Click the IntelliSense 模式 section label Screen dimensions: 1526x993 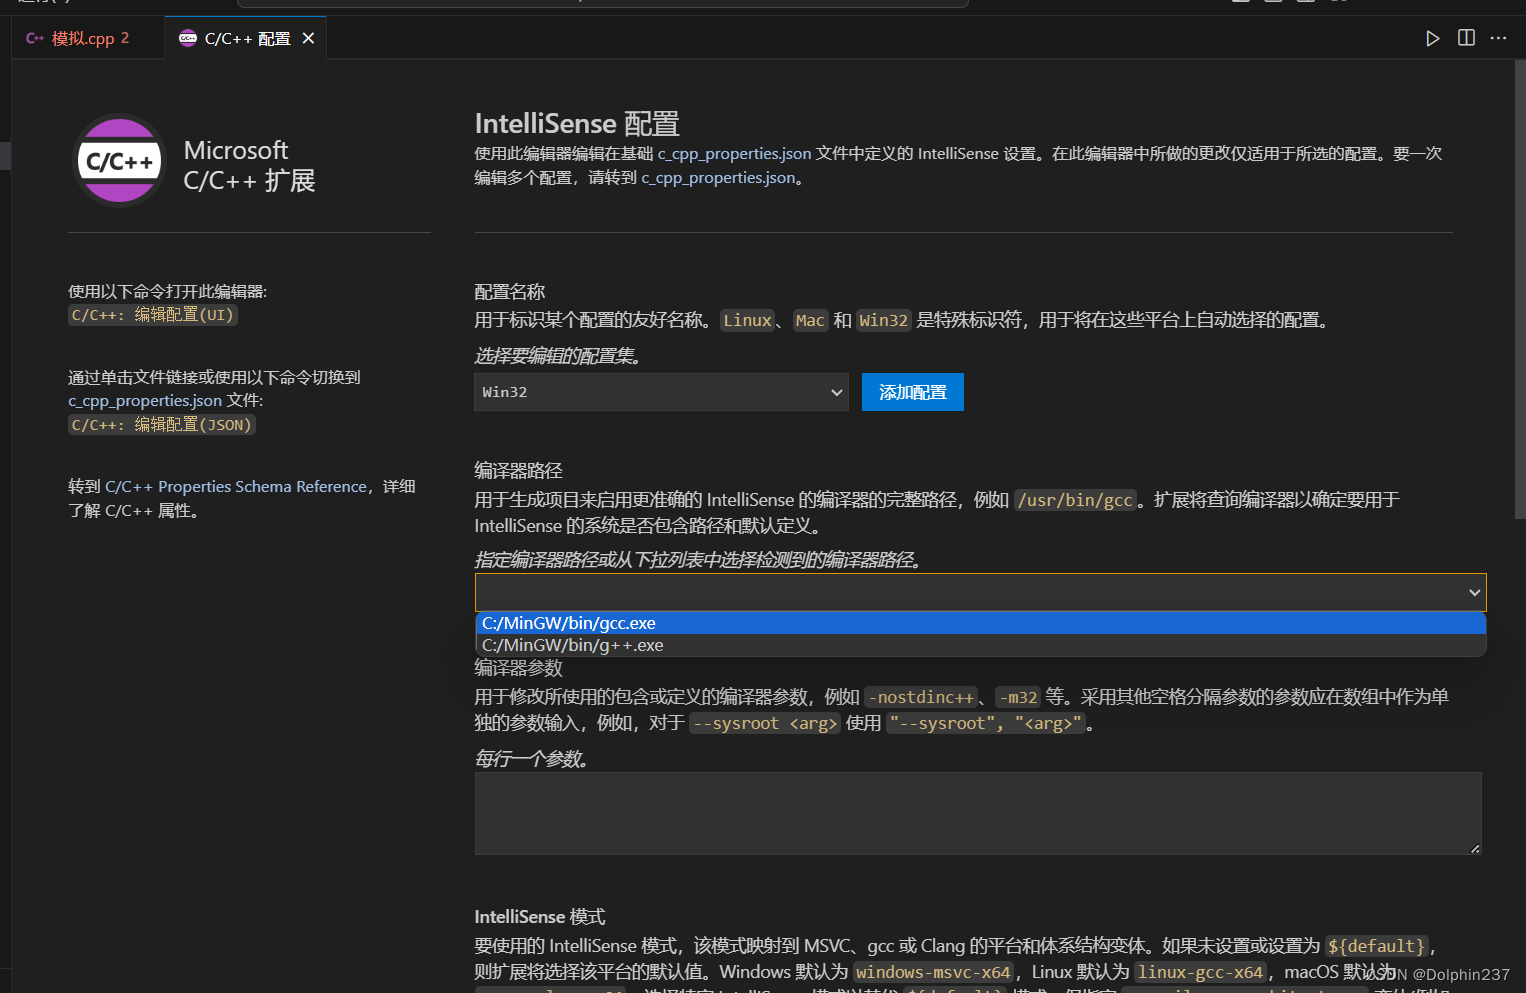coord(539,916)
